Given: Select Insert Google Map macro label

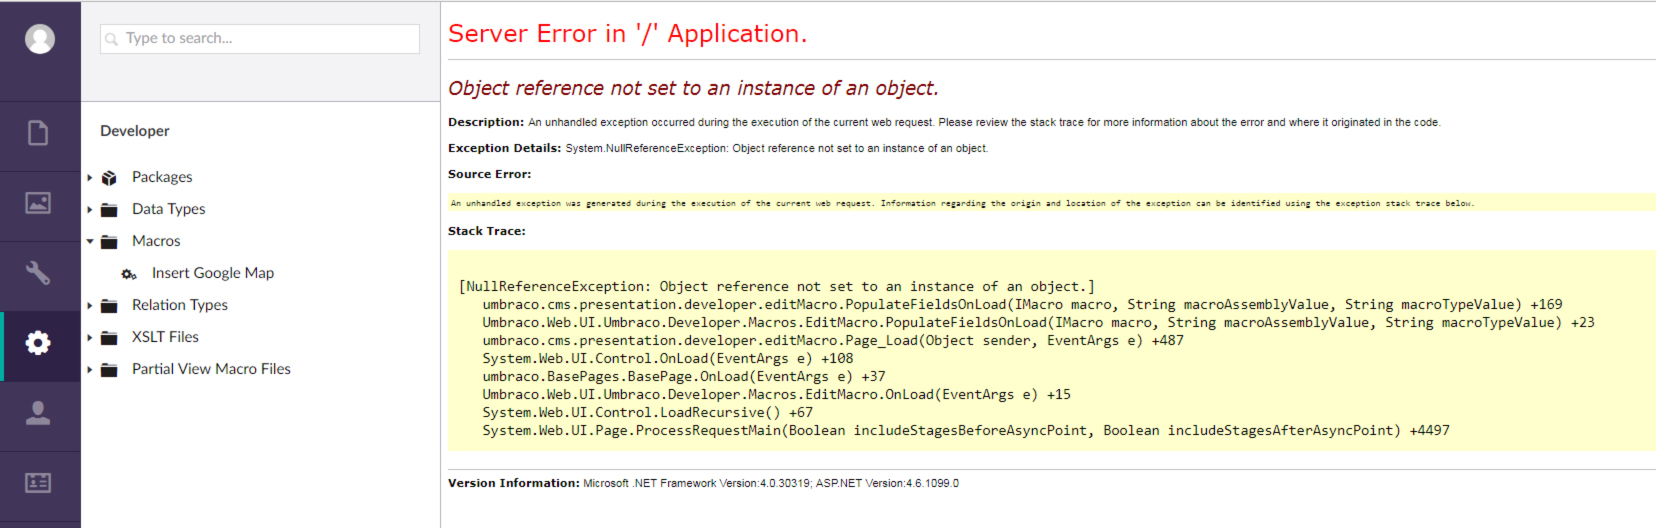Looking at the screenshot, I should pos(212,273).
